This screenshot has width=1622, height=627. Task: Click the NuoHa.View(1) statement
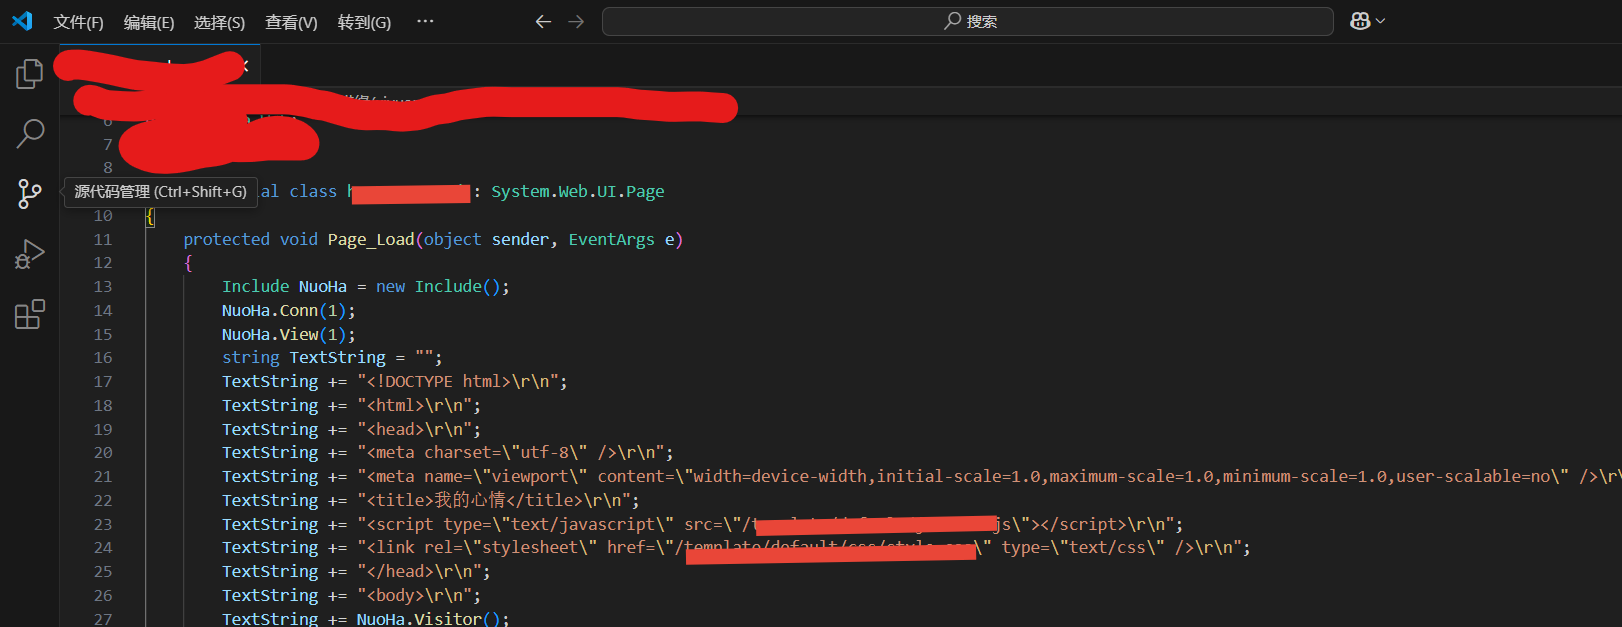(x=288, y=334)
